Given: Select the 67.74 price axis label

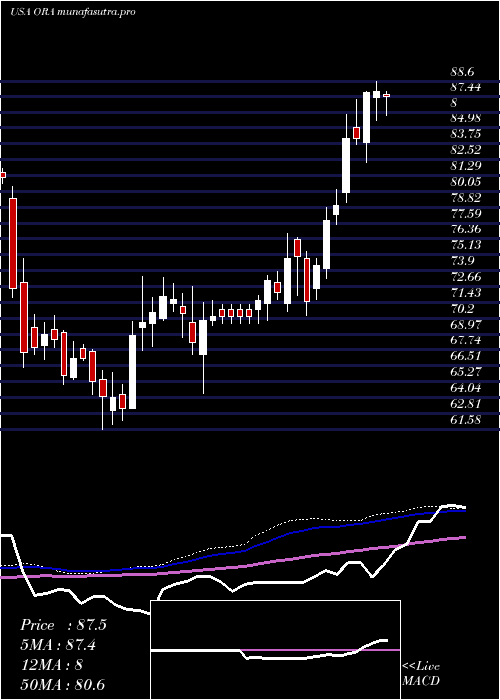Looking at the screenshot, I should (466, 340).
